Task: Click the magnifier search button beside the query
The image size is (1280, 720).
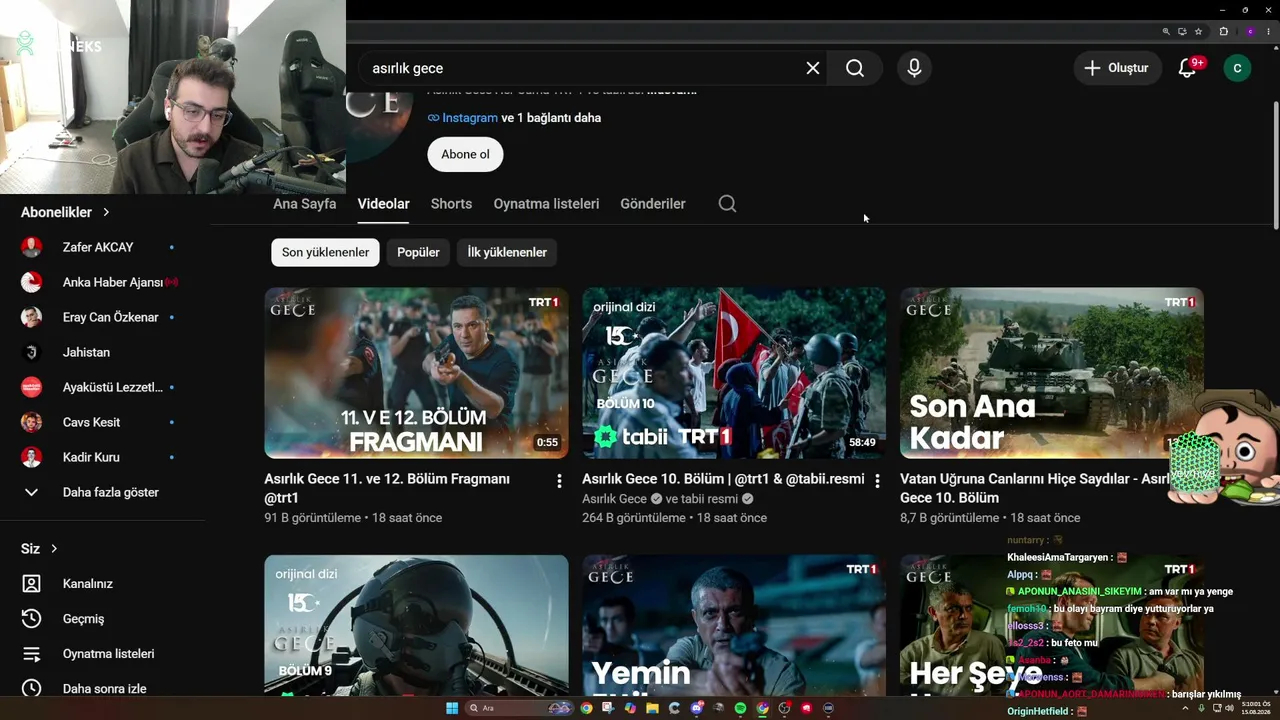Action: [855, 68]
